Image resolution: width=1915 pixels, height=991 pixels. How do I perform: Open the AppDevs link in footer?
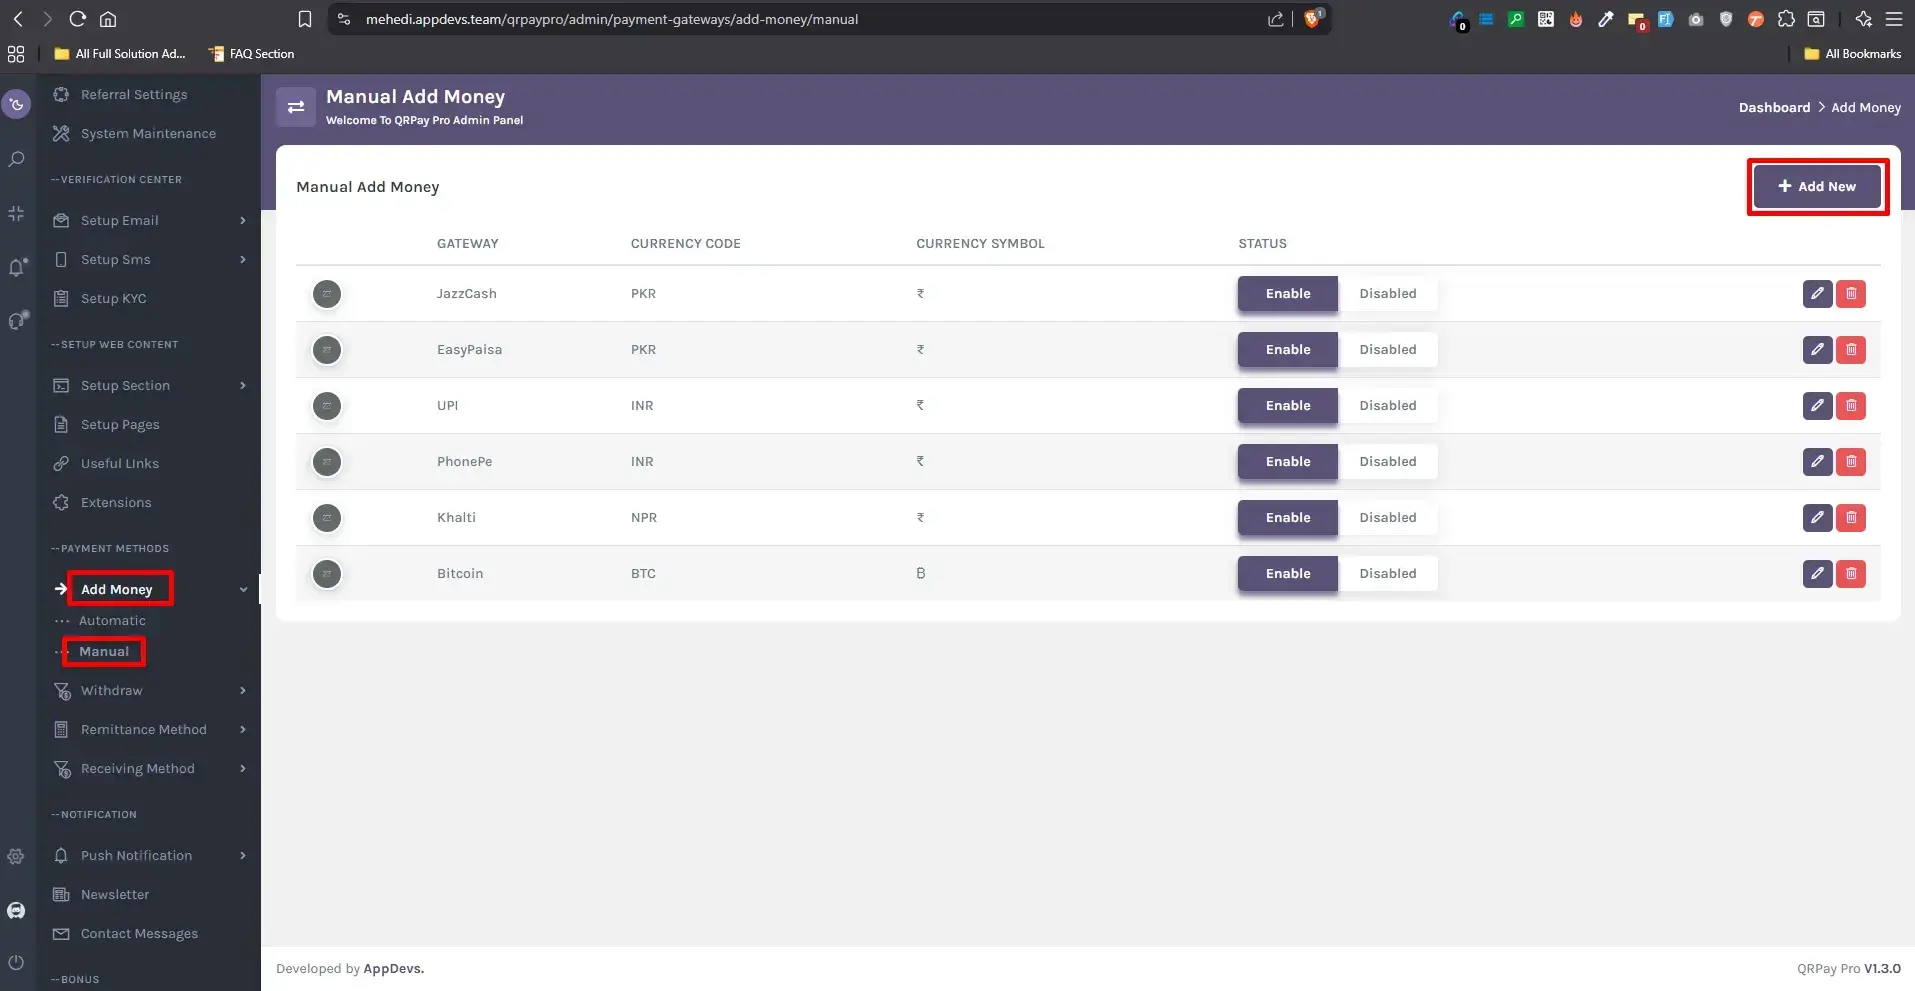click(393, 969)
